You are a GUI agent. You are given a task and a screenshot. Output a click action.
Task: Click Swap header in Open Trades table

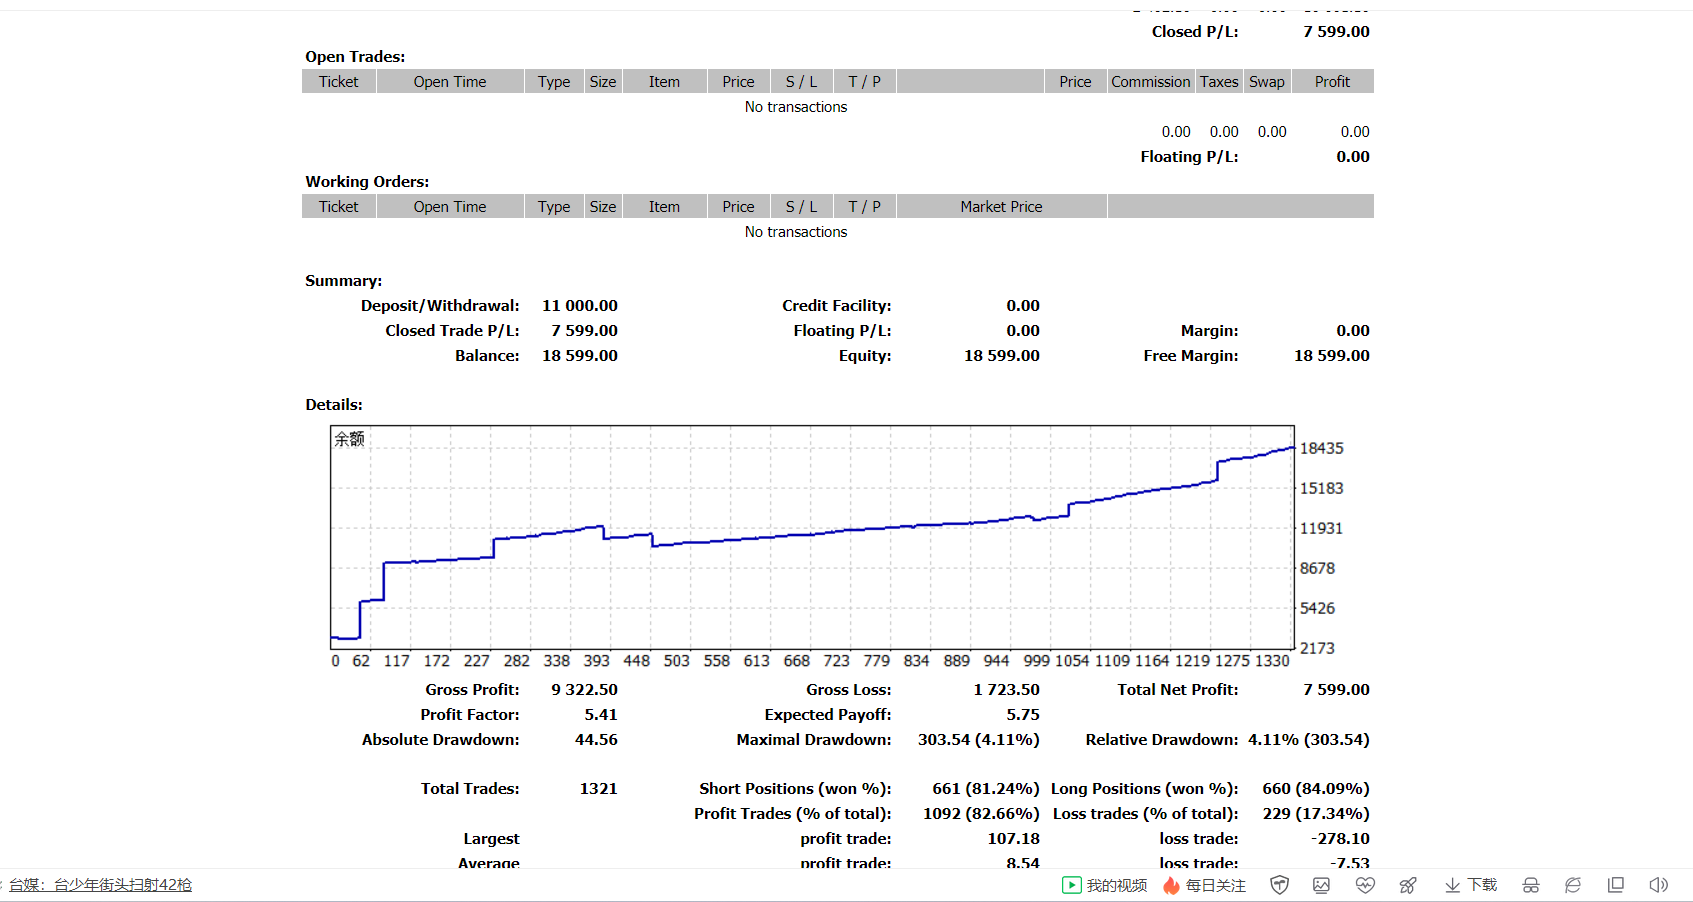click(x=1267, y=82)
